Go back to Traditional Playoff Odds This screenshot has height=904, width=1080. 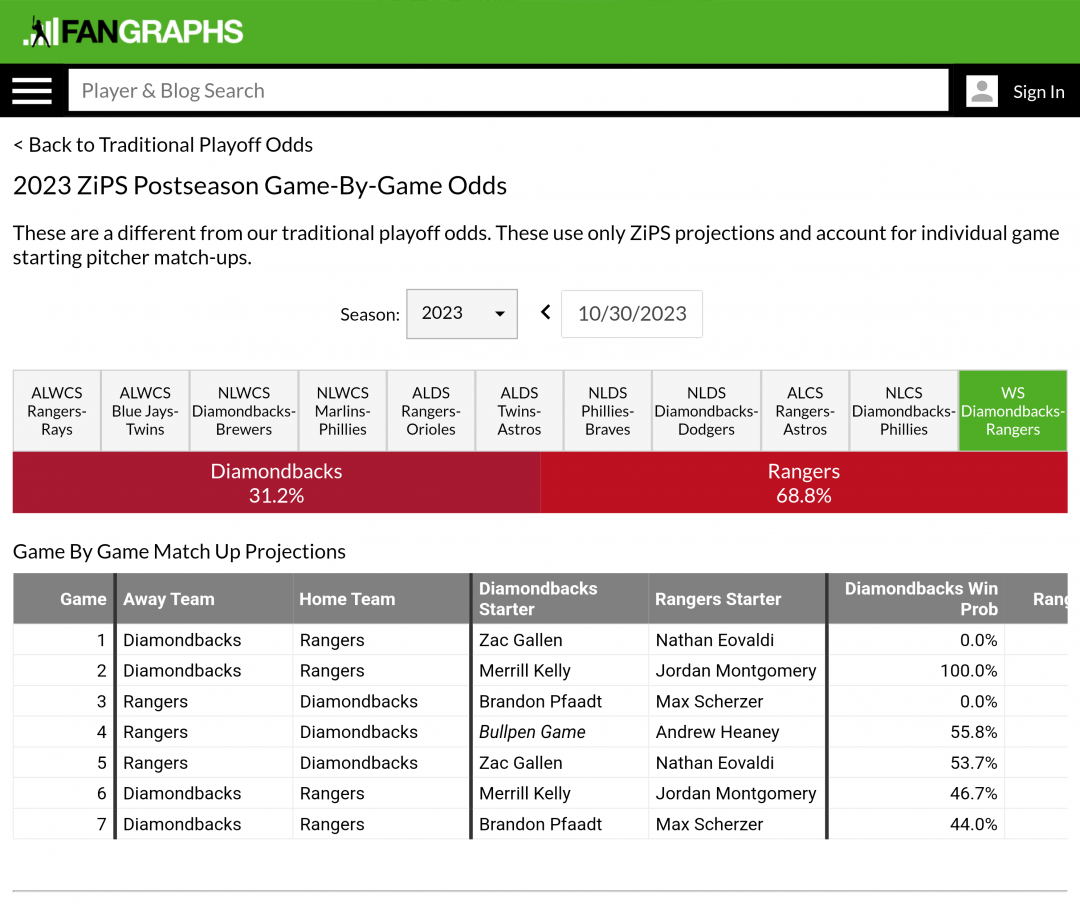point(163,145)
